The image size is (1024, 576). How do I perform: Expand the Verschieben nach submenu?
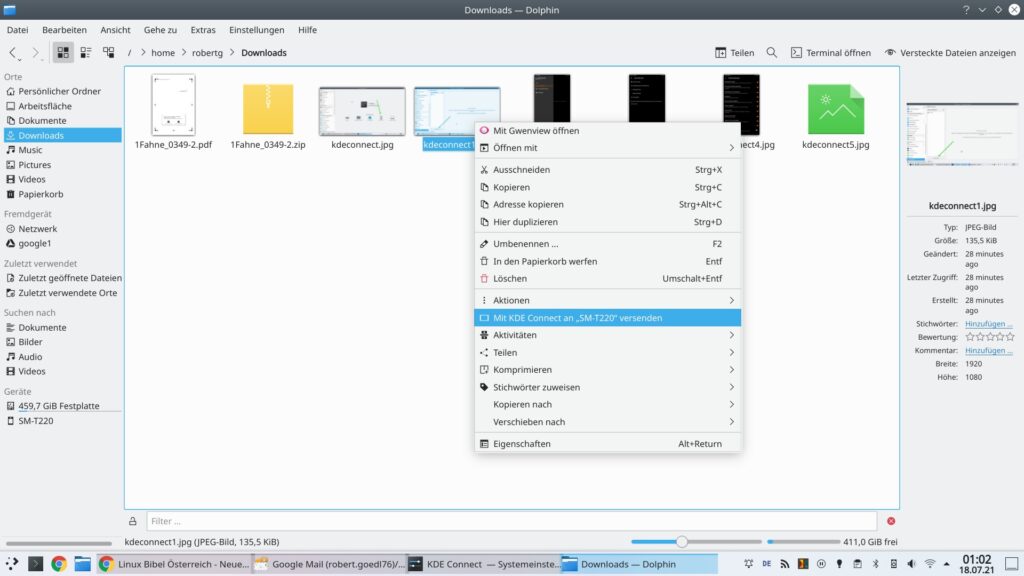(607, 422)
